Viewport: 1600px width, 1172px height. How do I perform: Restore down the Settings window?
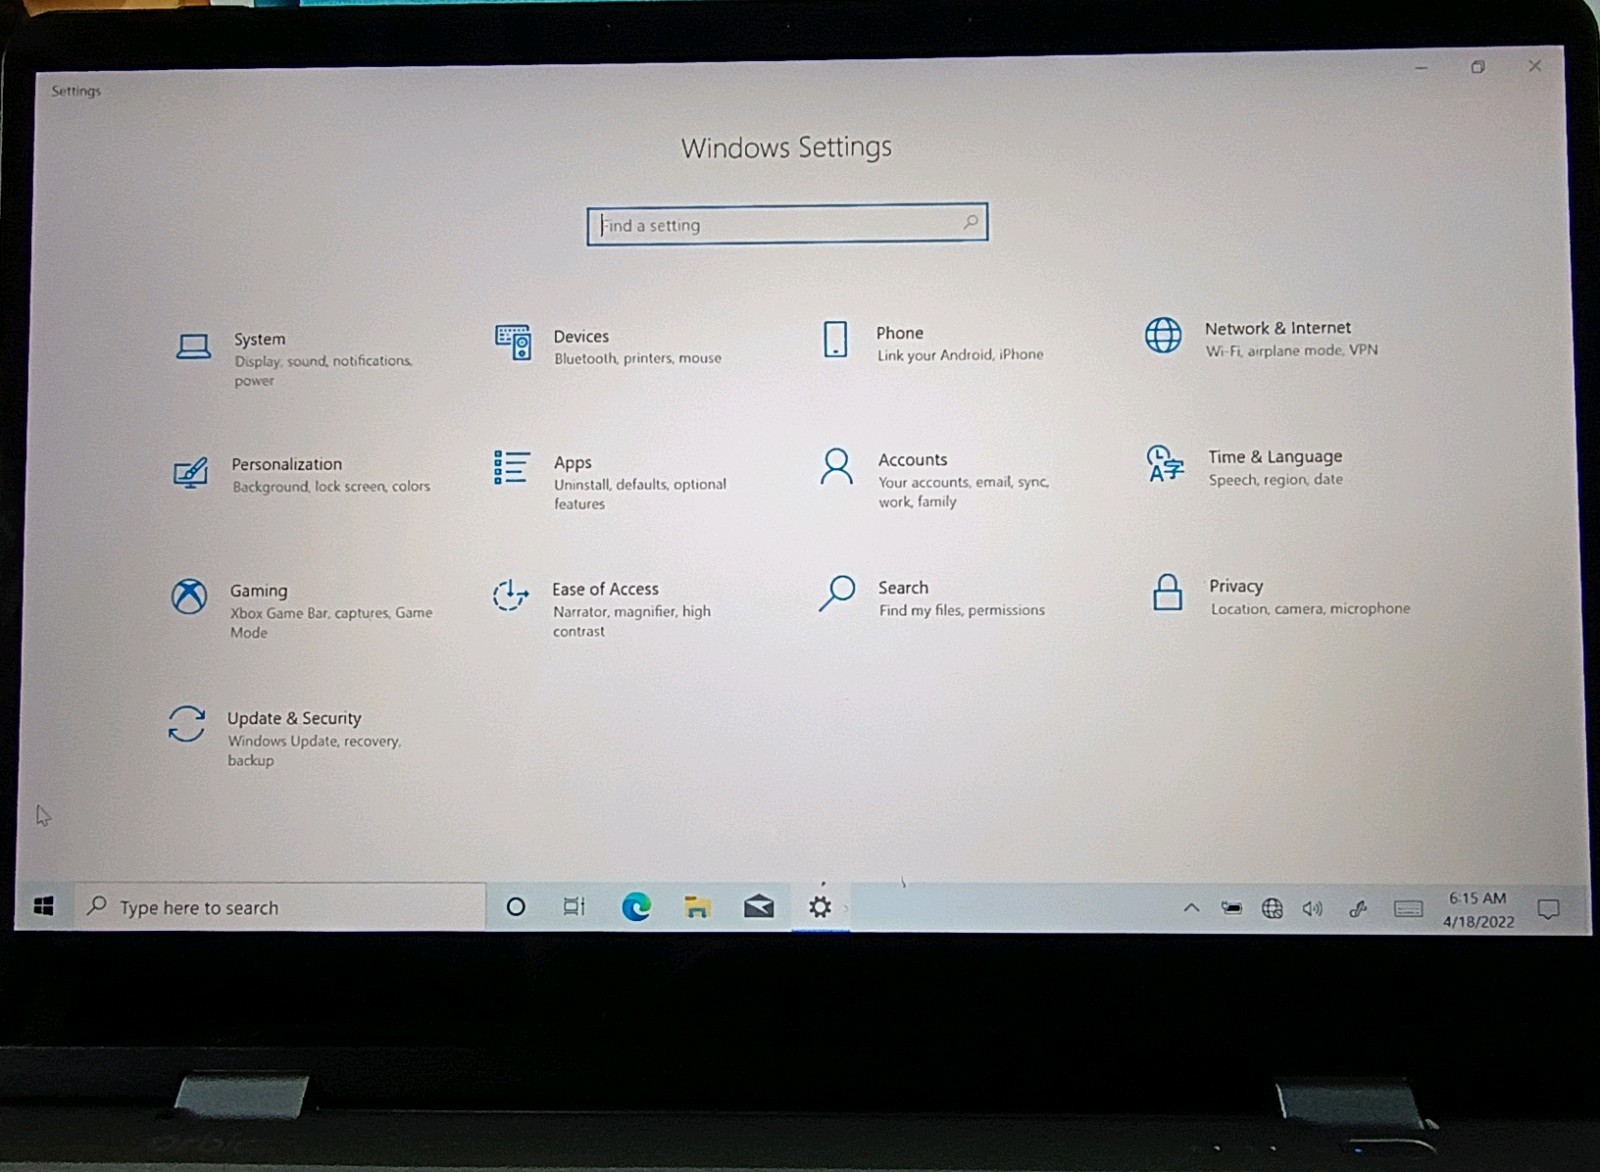point(1478,67)
